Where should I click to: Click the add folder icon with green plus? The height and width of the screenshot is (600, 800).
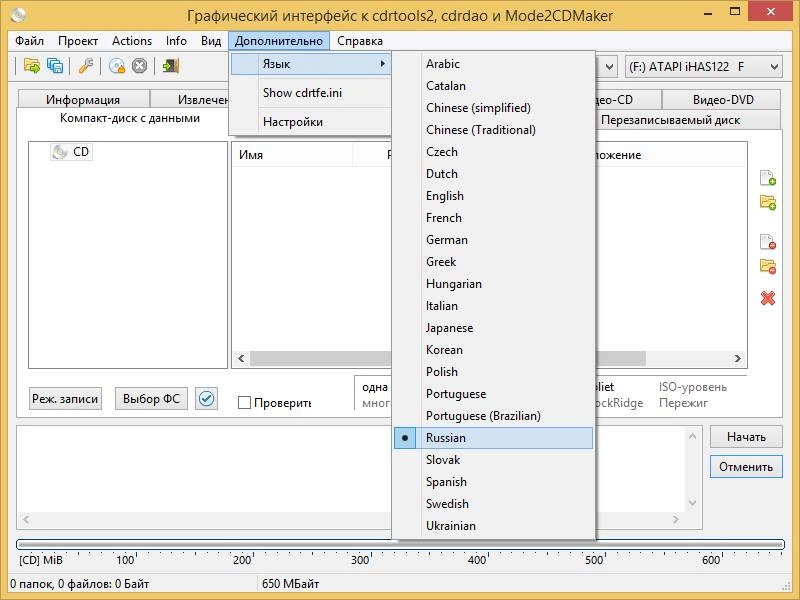click(768, 202)
